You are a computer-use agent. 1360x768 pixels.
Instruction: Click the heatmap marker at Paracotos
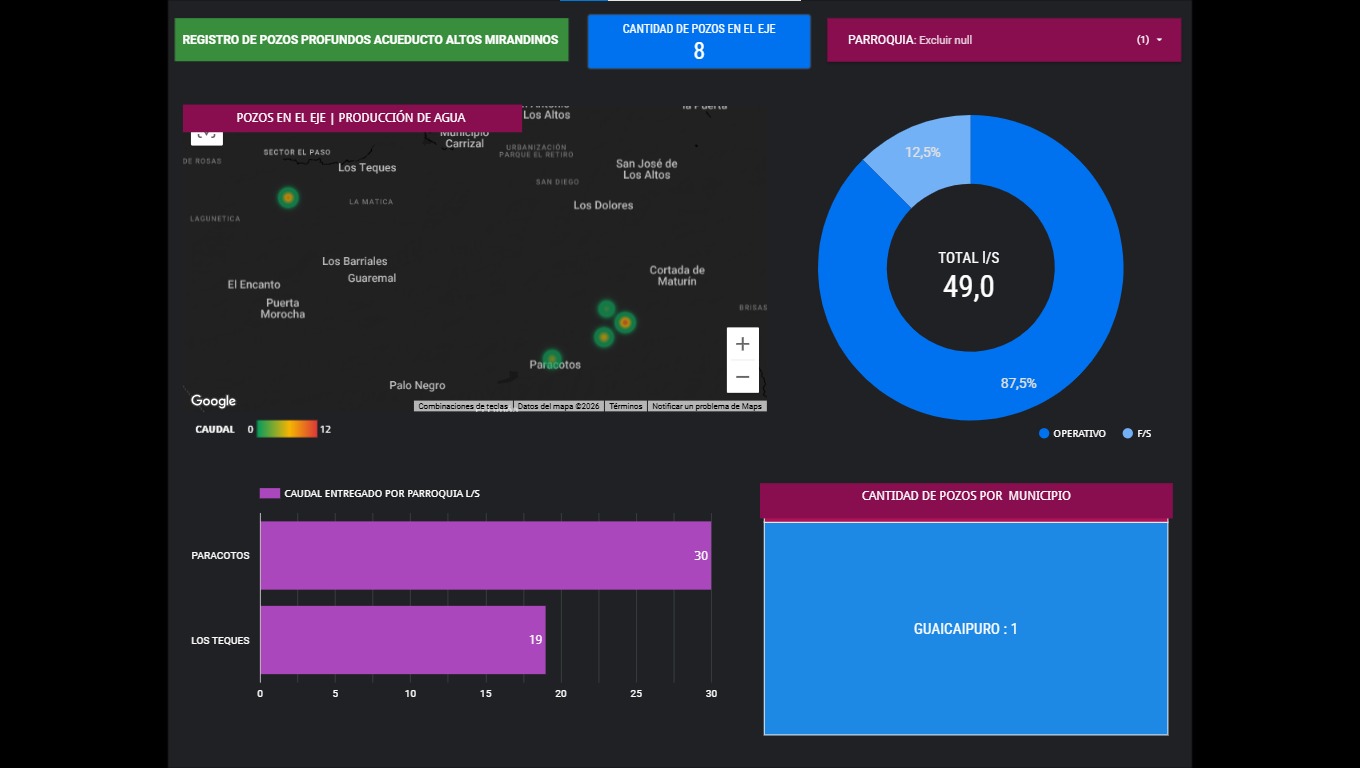552,358
